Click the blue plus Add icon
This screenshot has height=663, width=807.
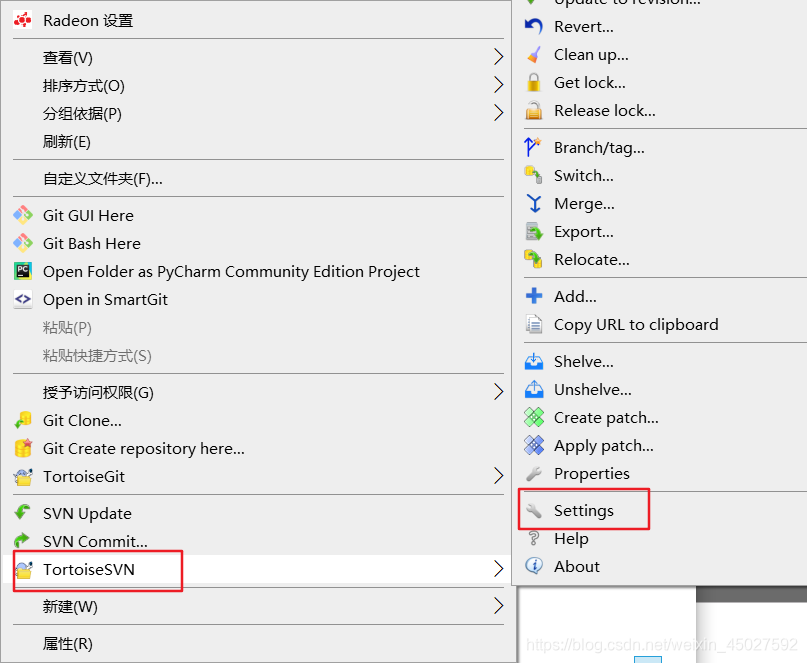534,296
